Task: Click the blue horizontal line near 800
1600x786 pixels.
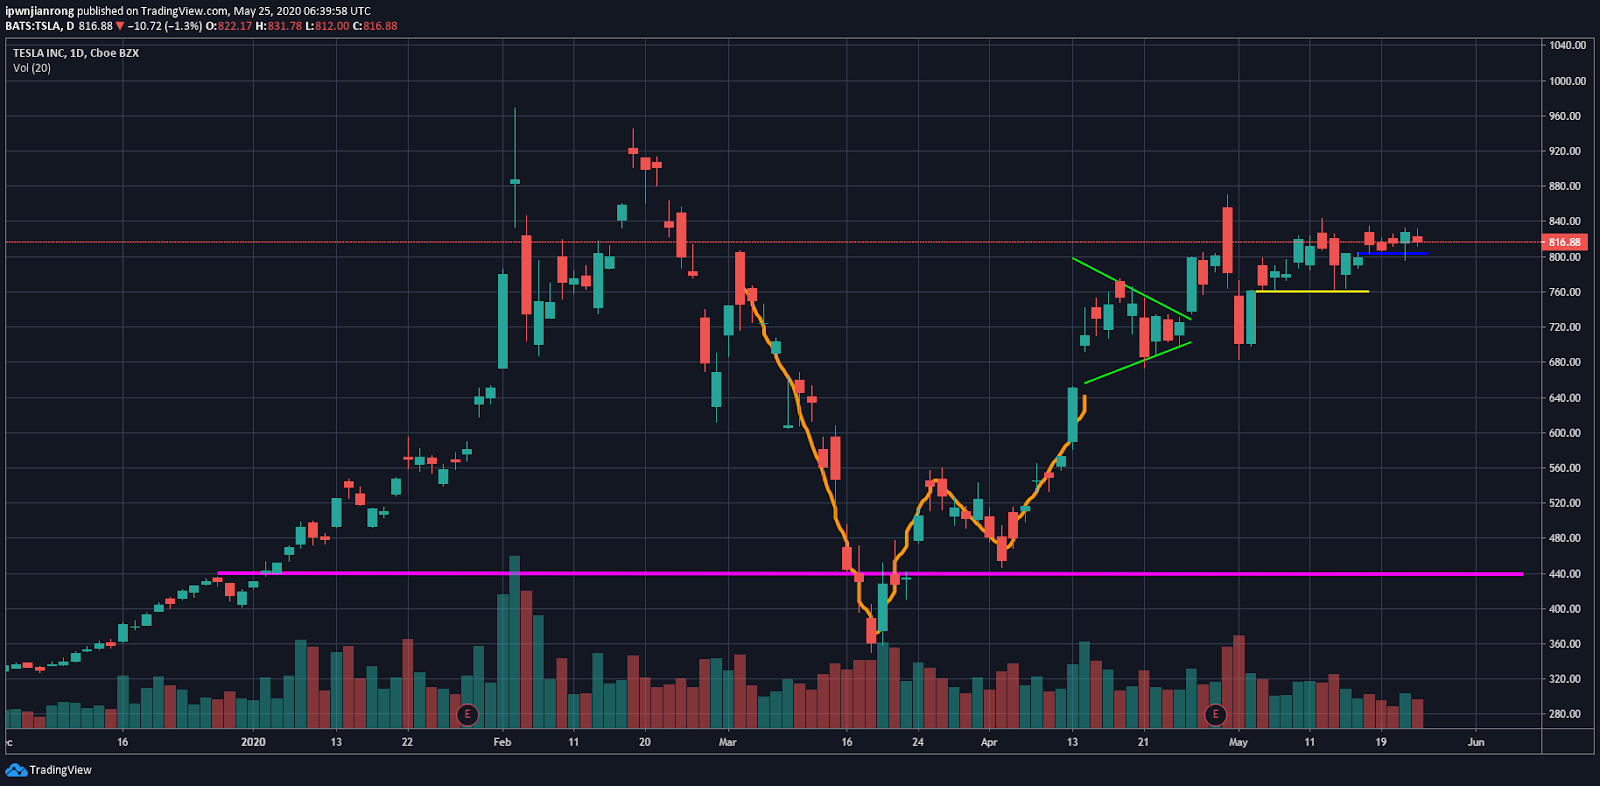Action: point(1393,254)
